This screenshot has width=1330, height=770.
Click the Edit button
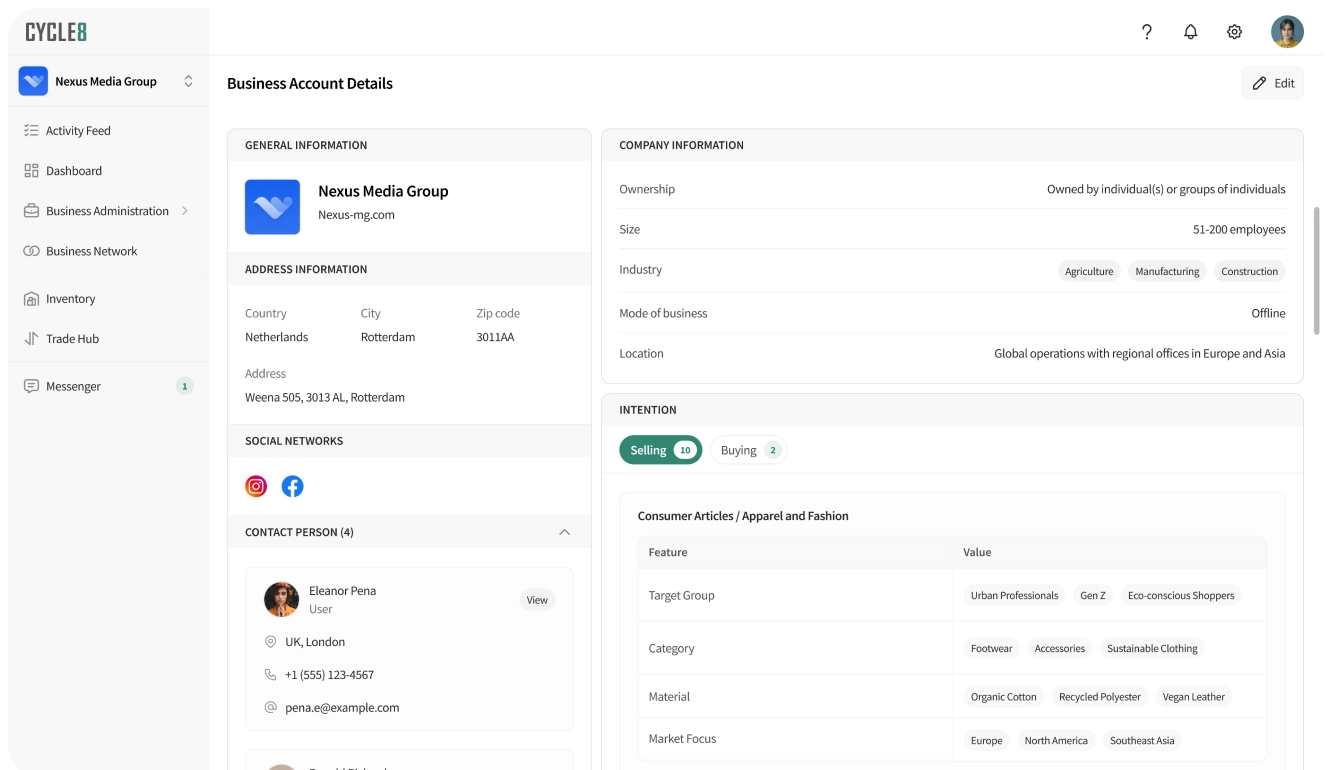(x=1273, y=83)
